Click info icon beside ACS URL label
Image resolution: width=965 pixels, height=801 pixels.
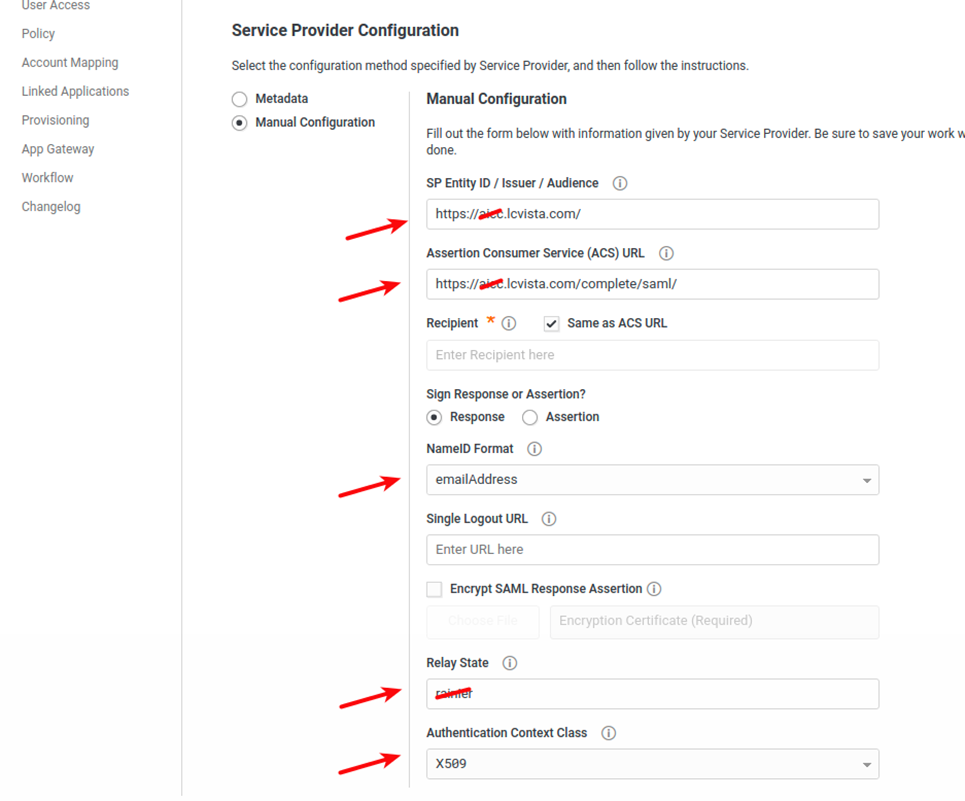667,254
